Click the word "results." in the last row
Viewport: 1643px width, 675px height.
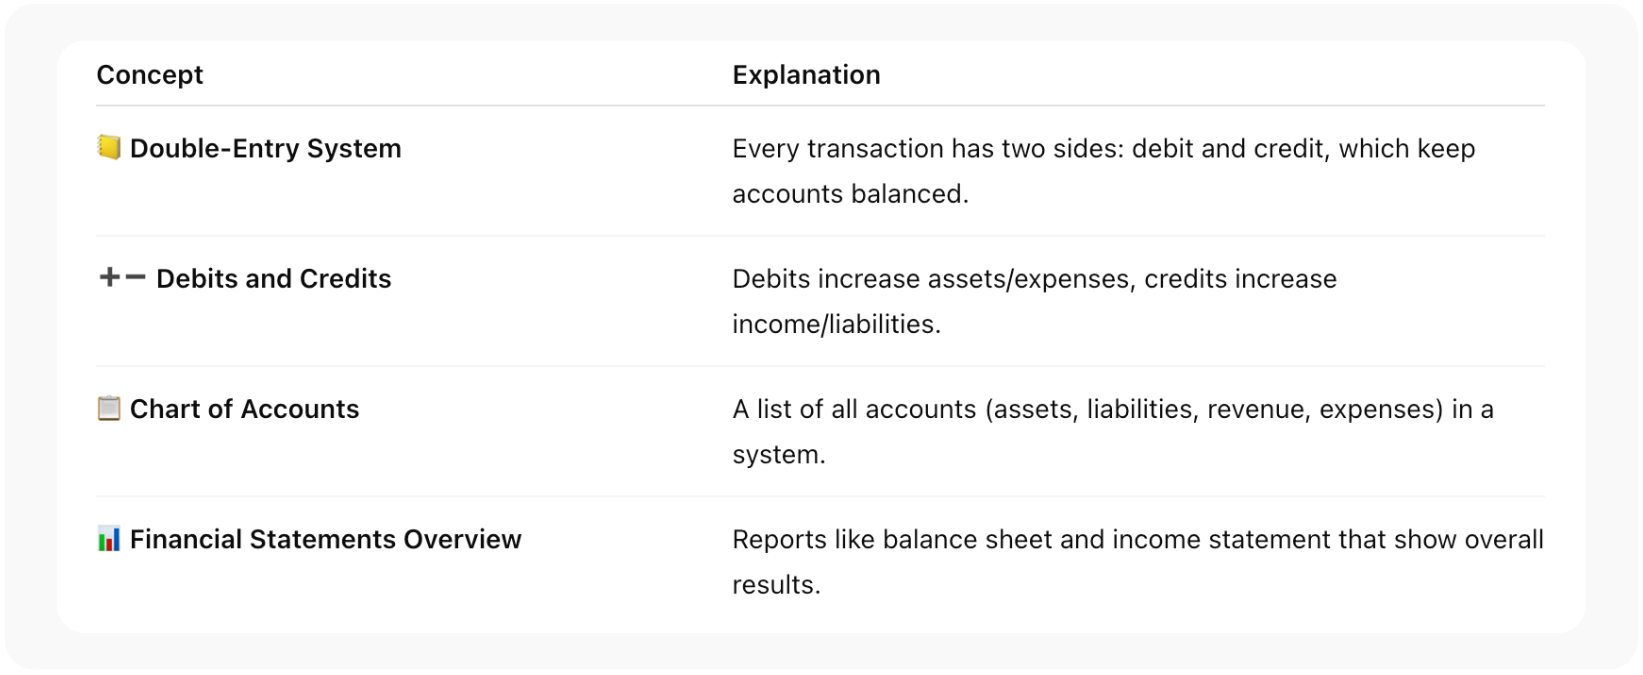(x=776, y=585)
